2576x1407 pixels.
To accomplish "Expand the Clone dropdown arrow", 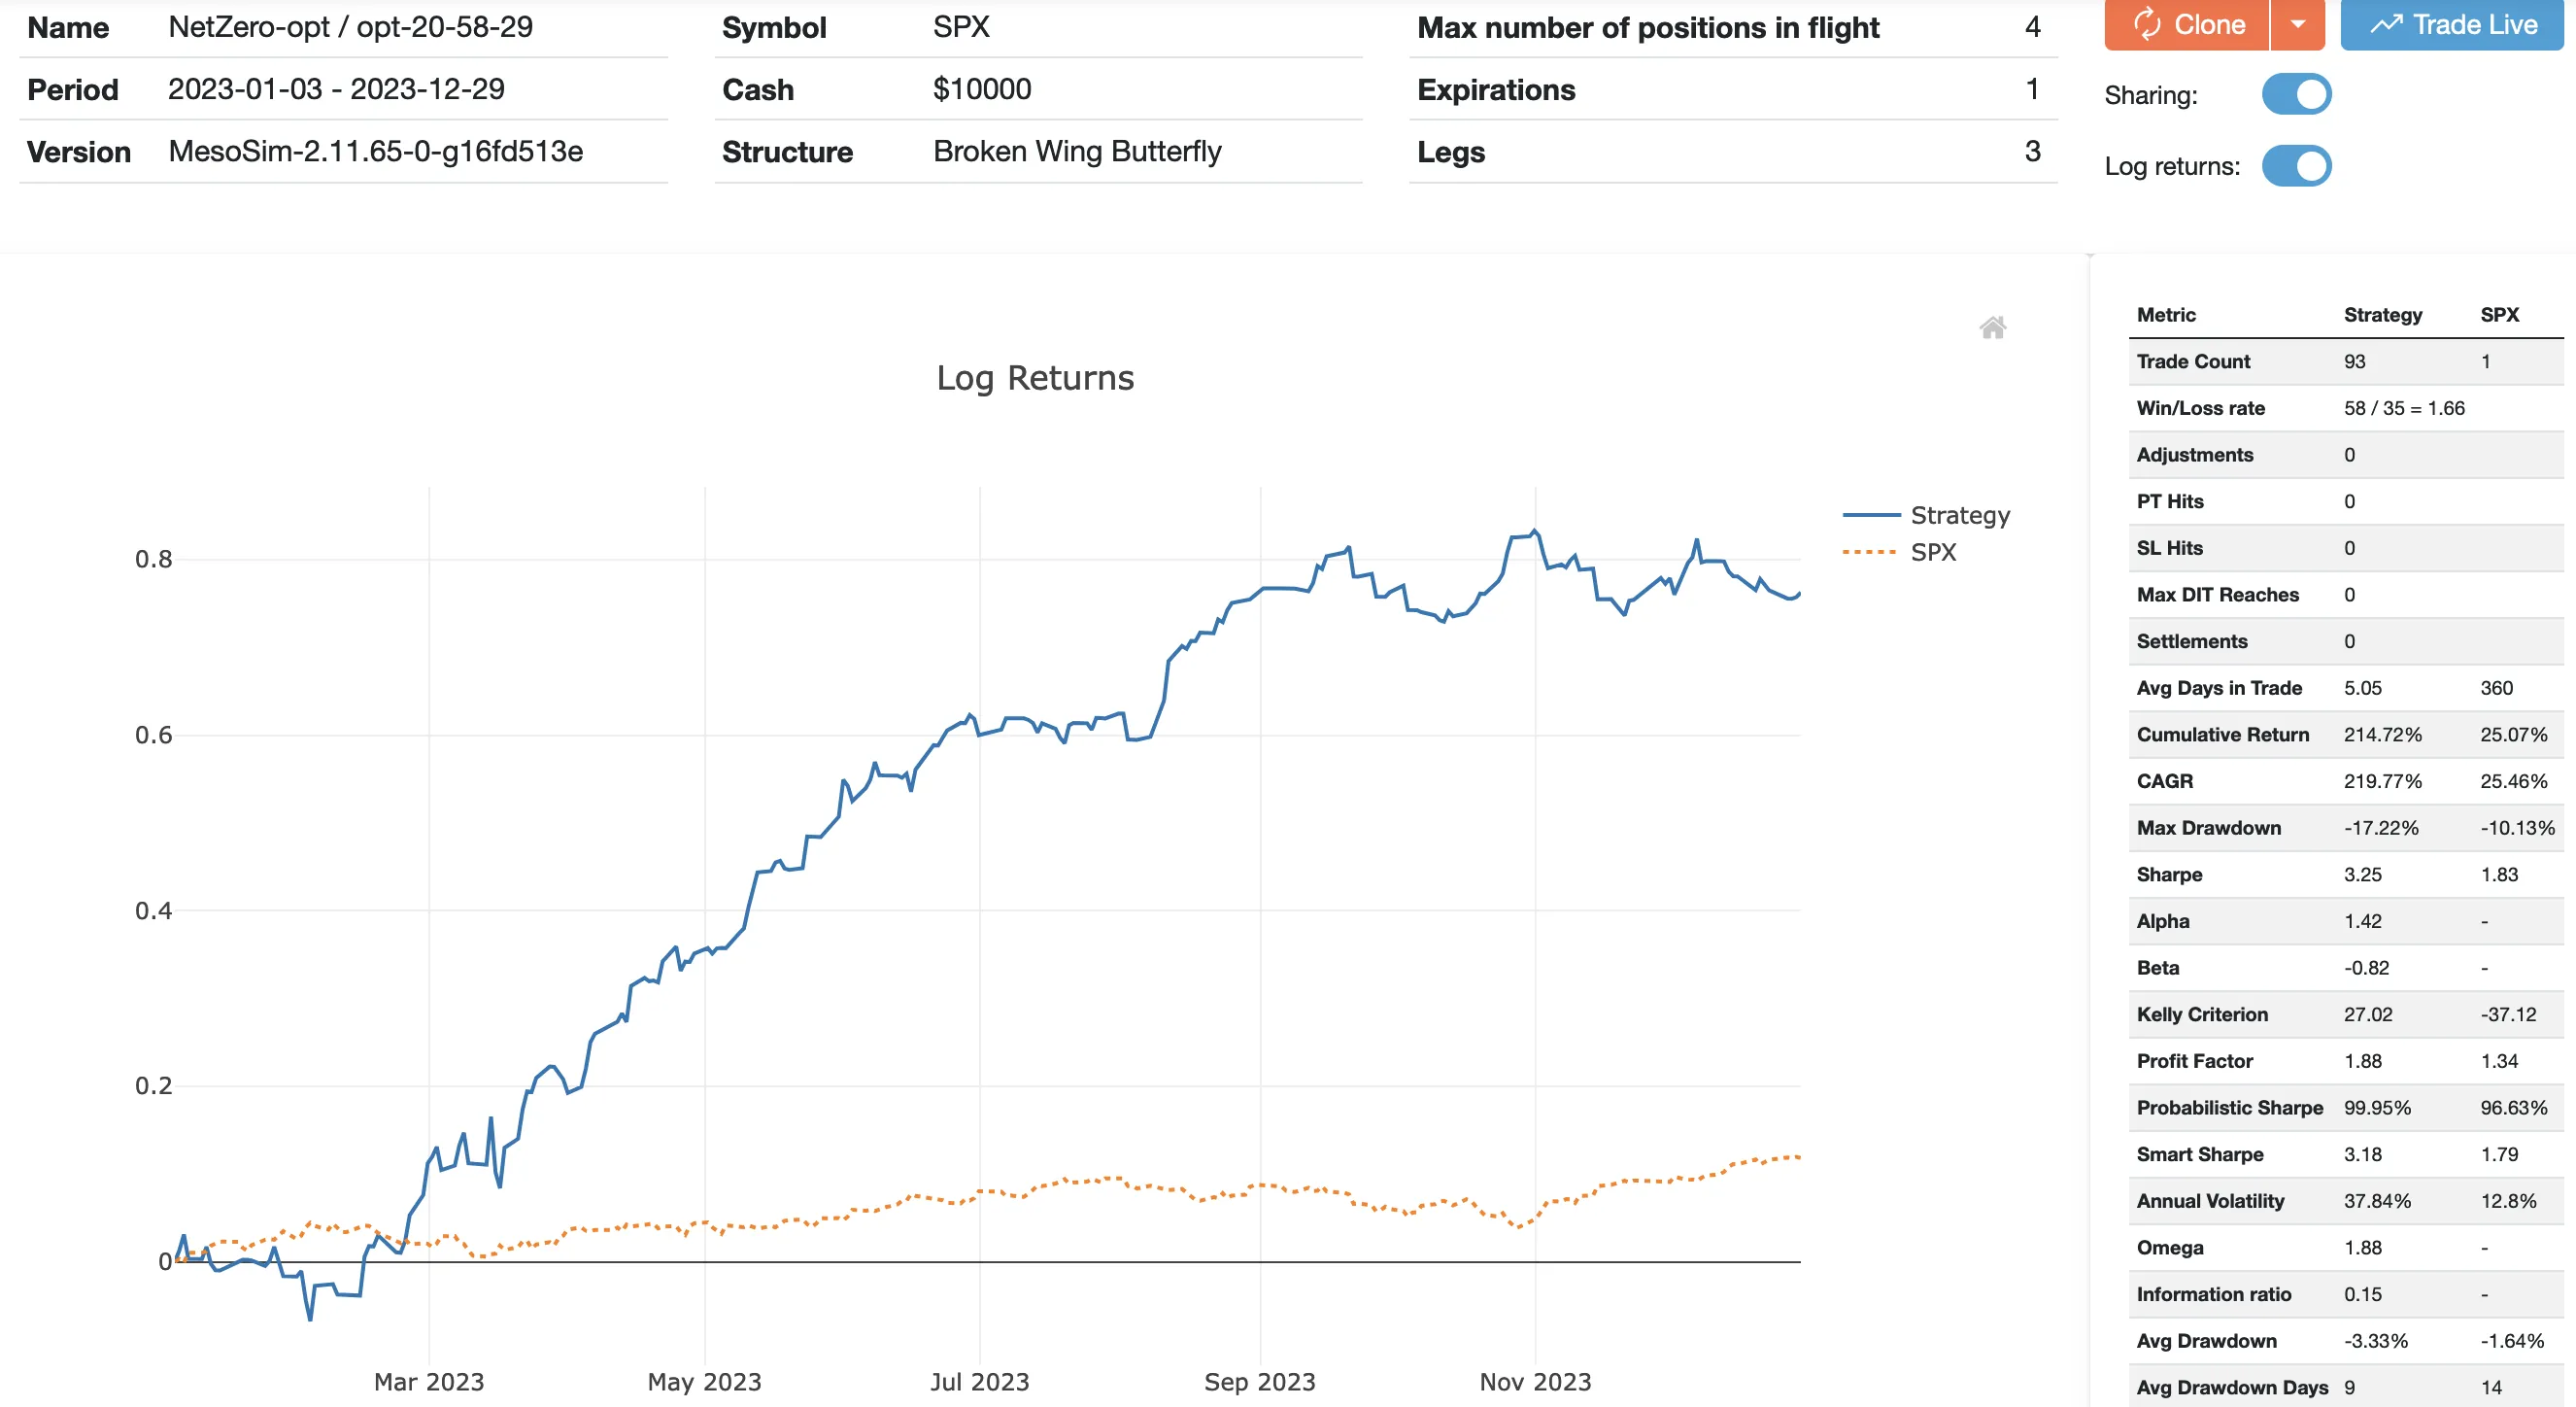I will pyautogui.click(x=2298, y=24).
